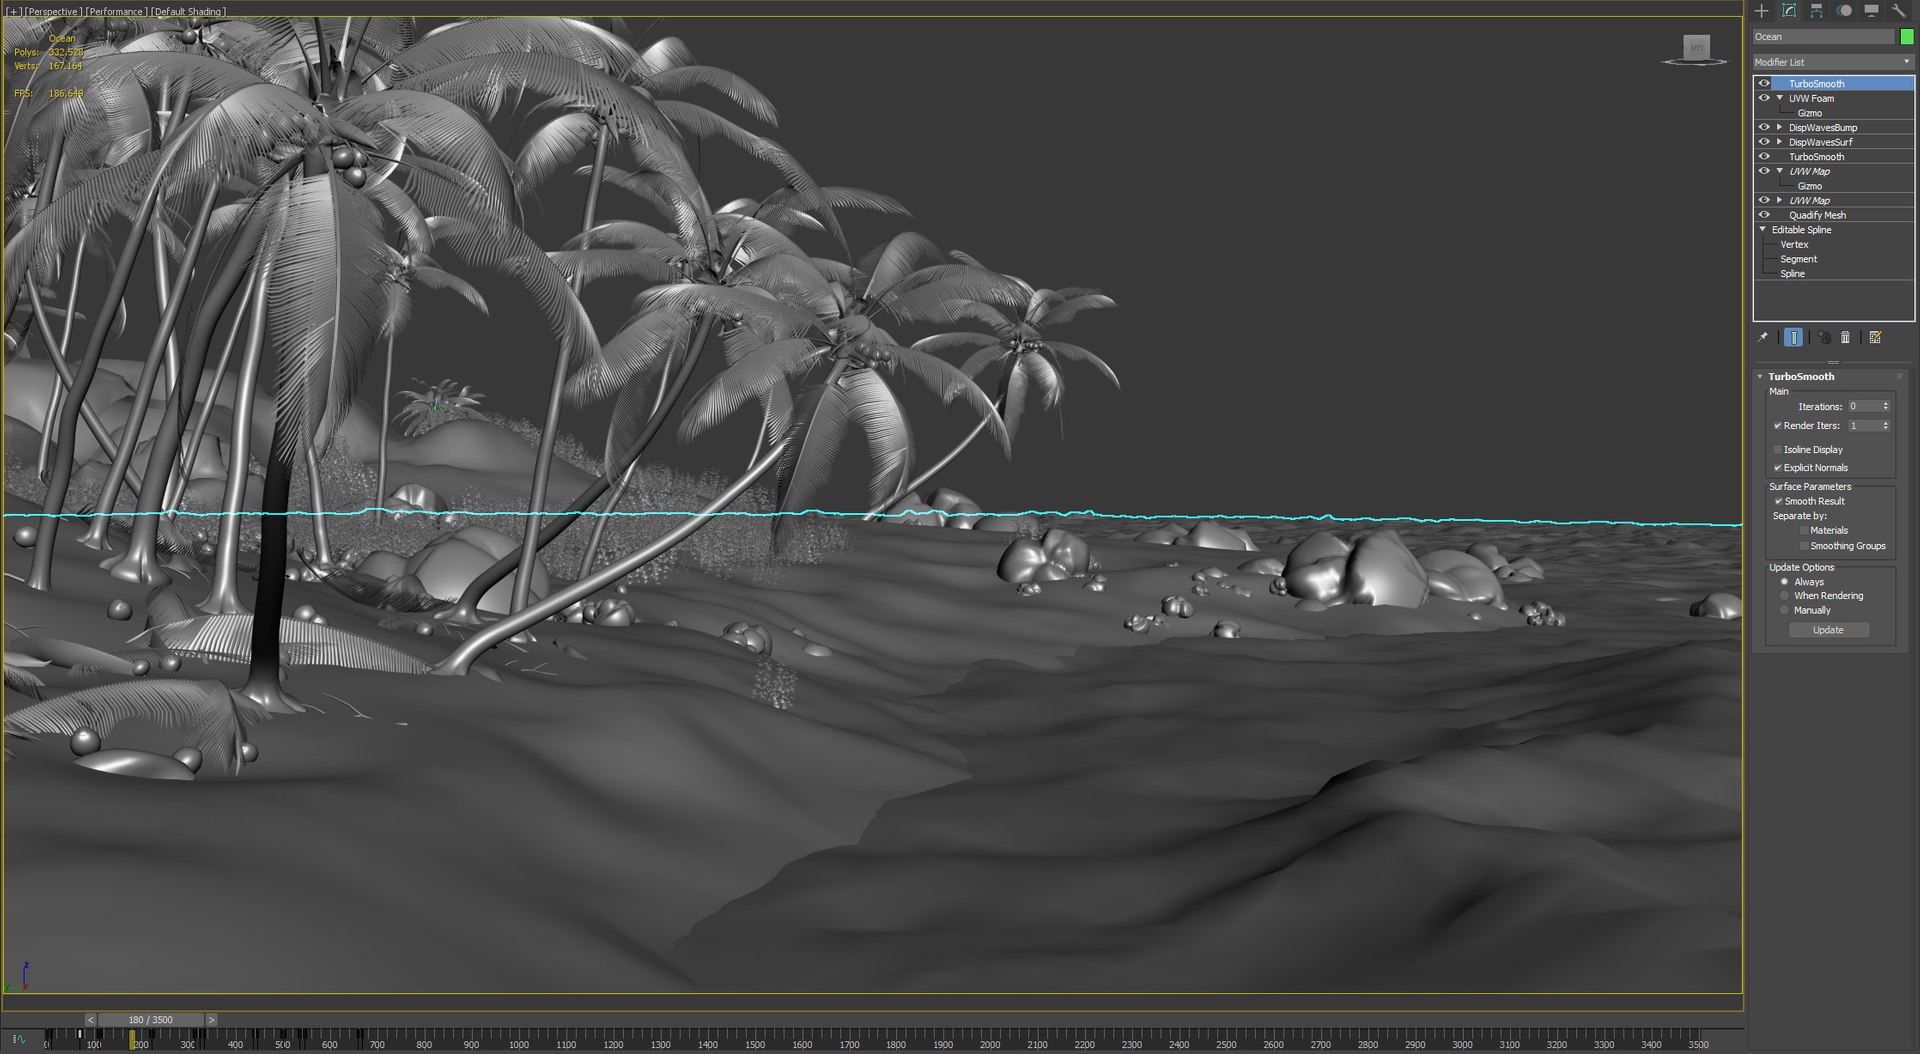Step time slider back with left arrow
Viewport: 1920px width, 1054px height.
pos(90,1020)
